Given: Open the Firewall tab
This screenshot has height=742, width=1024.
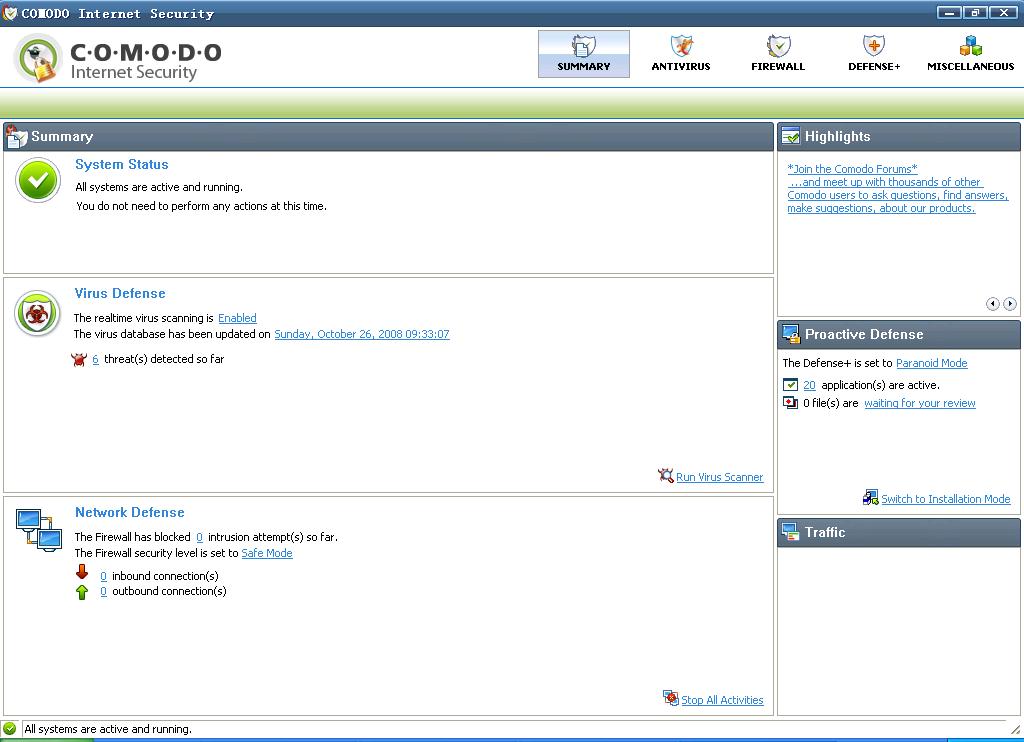Looking at the screenshot, I should (778, 54).
